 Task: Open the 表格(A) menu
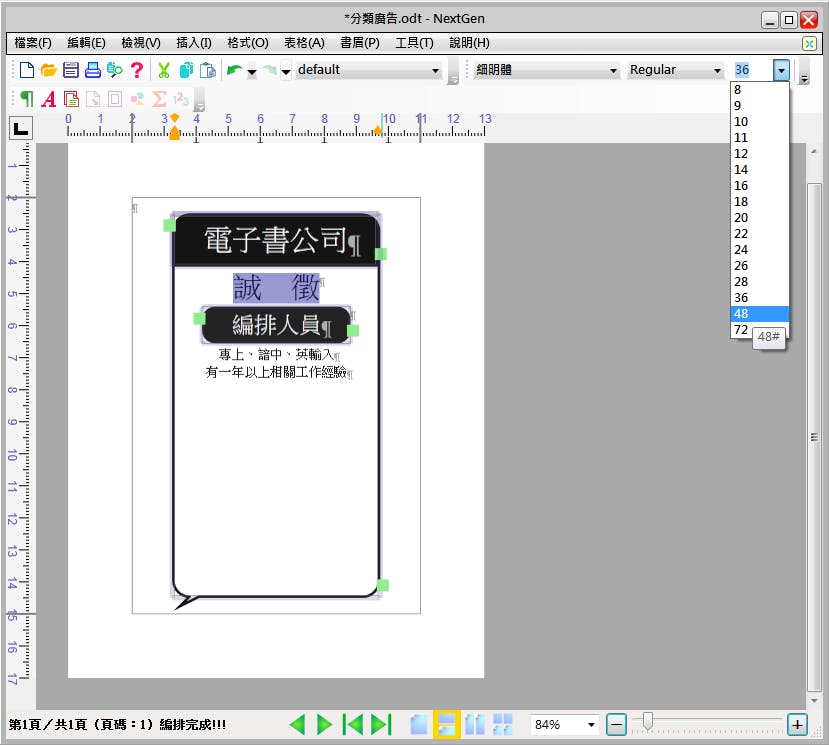pos(304,43)
